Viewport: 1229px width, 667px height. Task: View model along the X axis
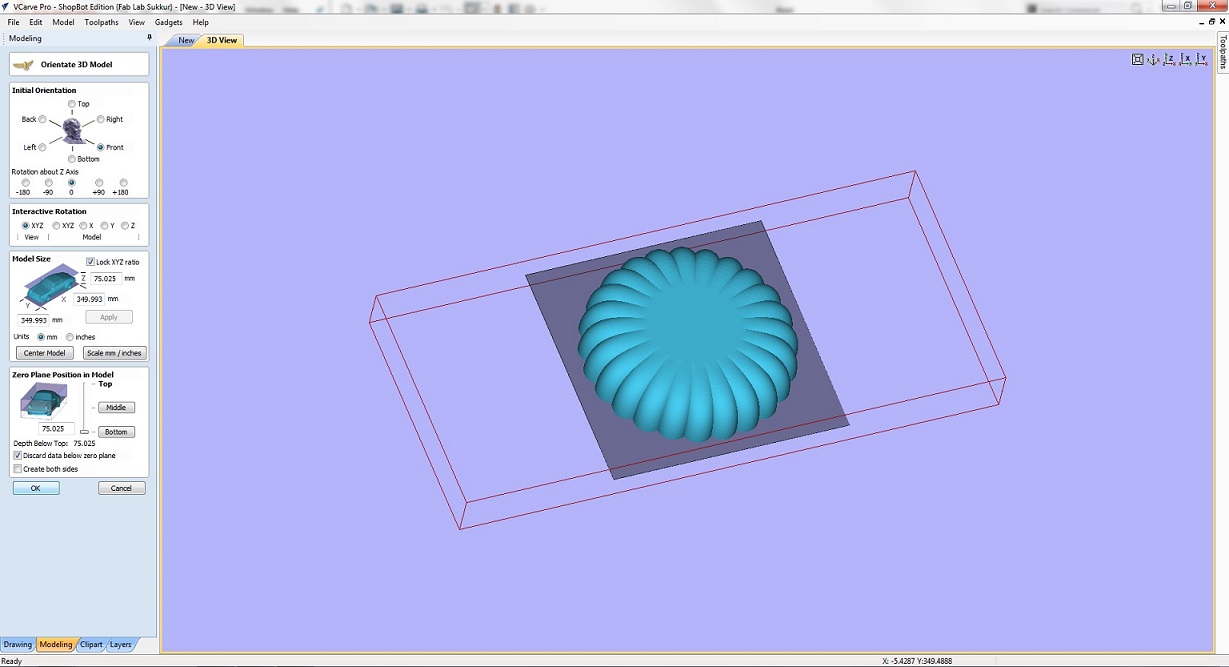tap(1185, 60)
